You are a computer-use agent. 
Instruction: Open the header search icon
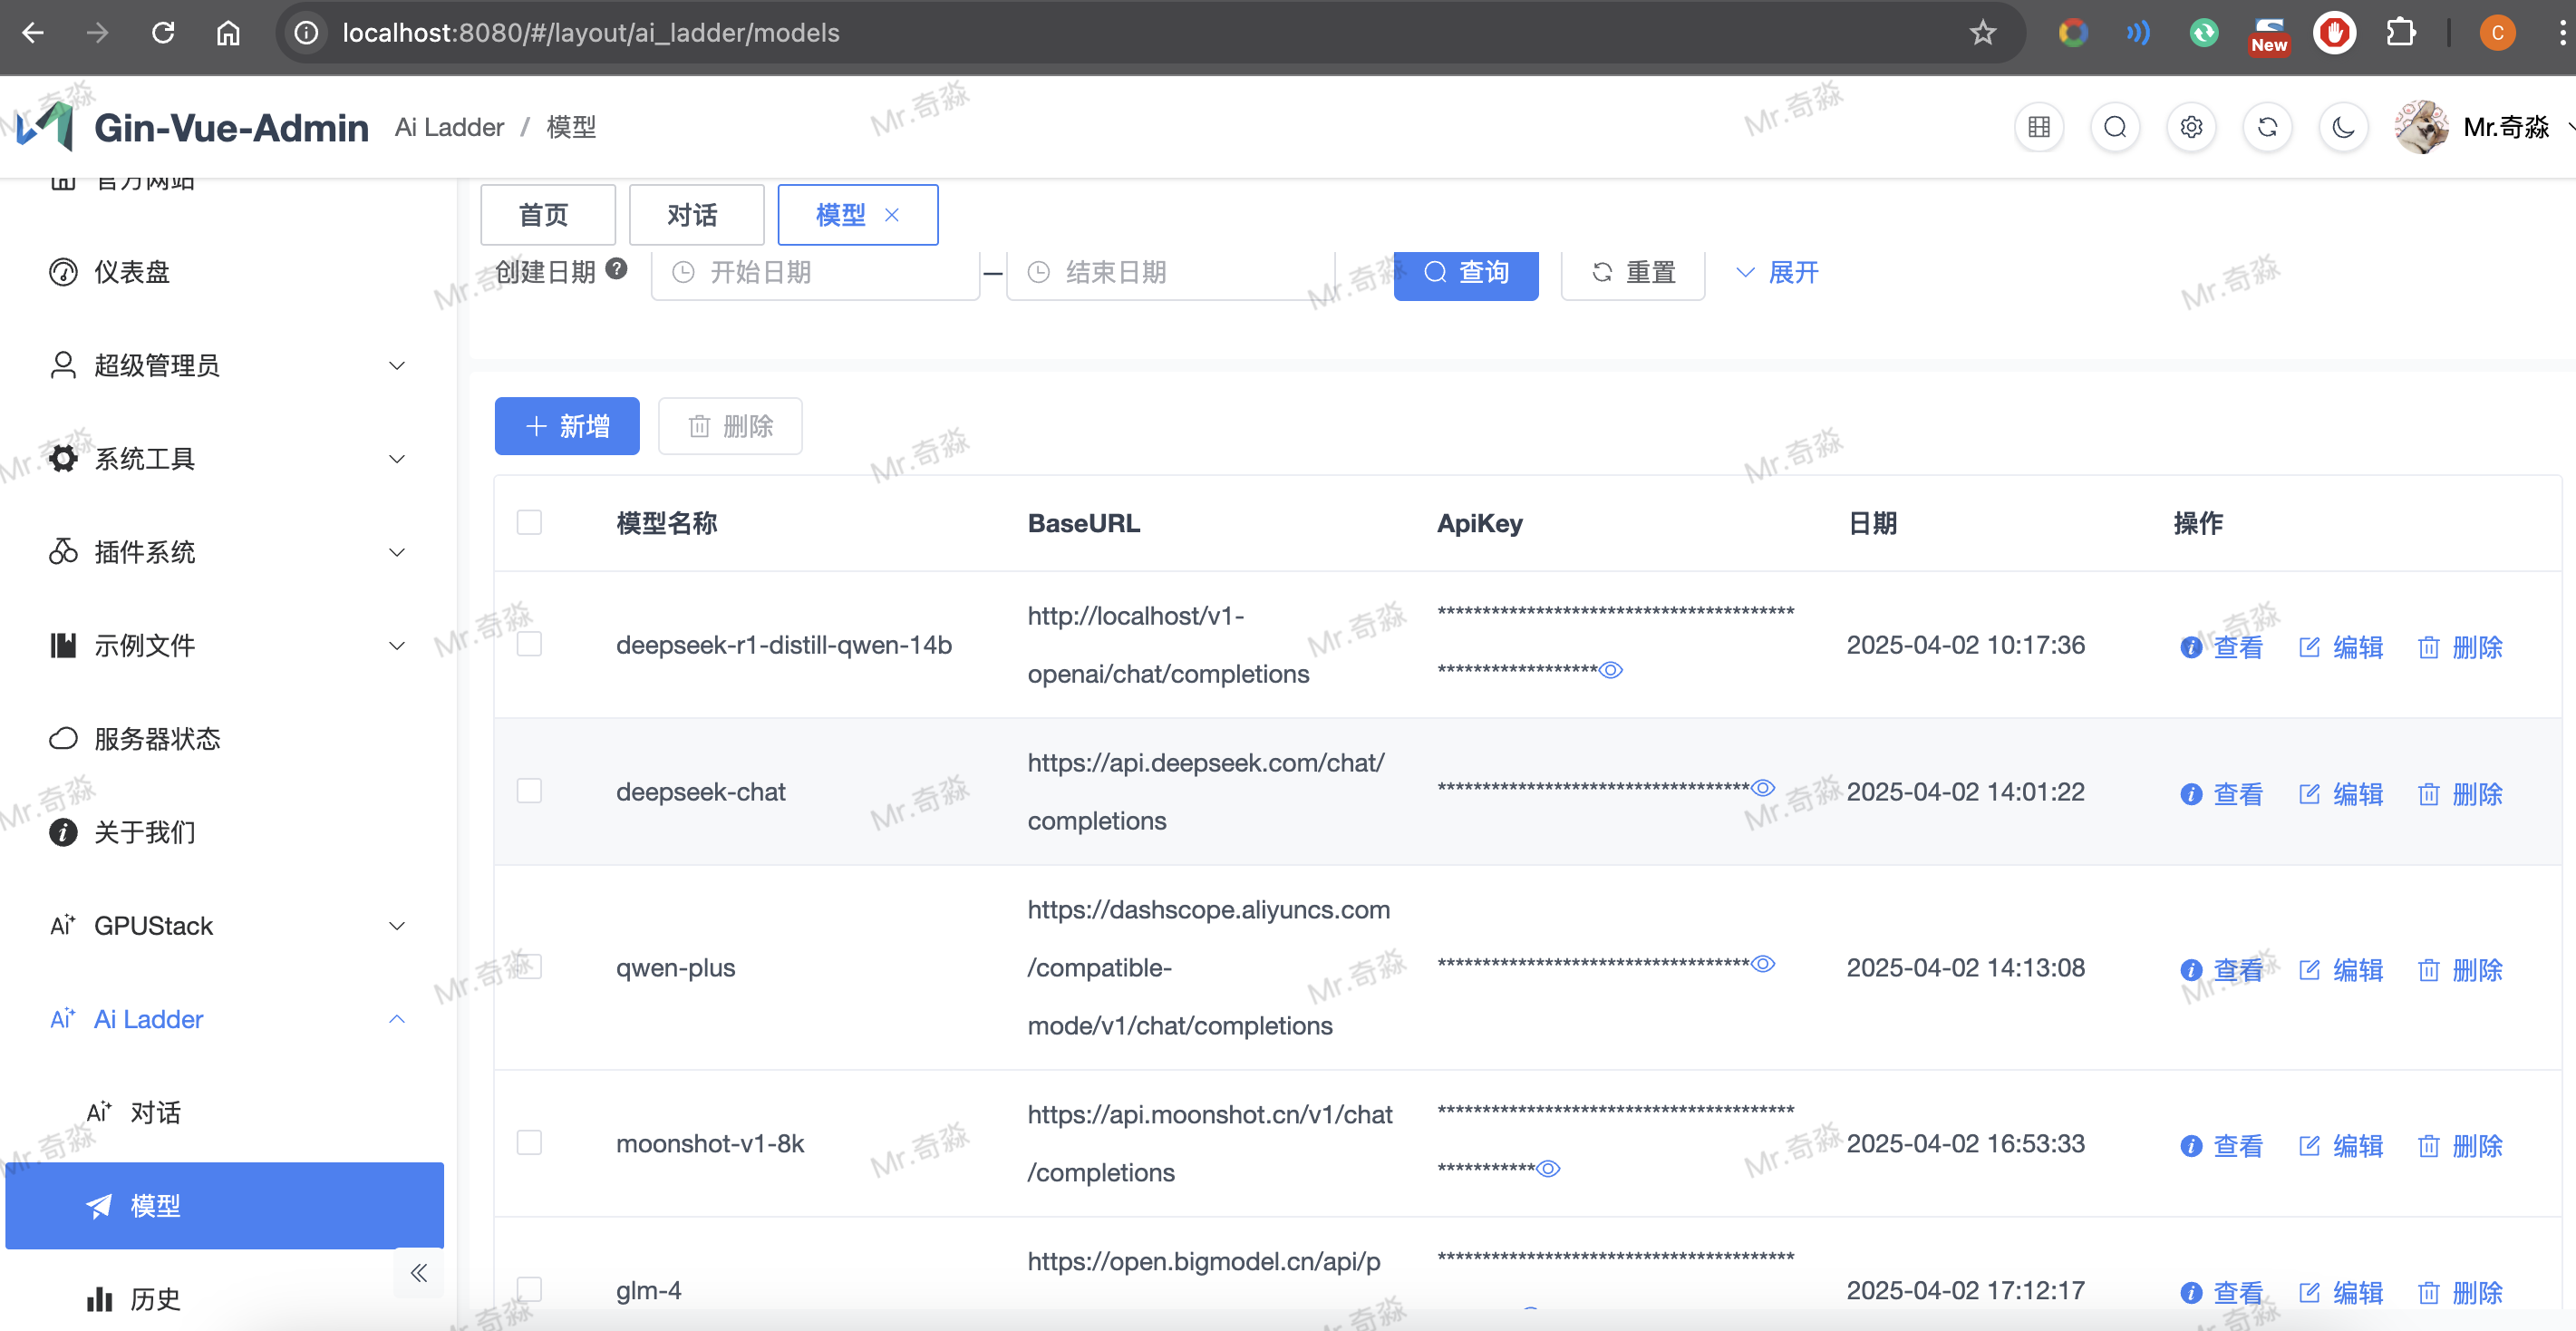click(2115, 128)
